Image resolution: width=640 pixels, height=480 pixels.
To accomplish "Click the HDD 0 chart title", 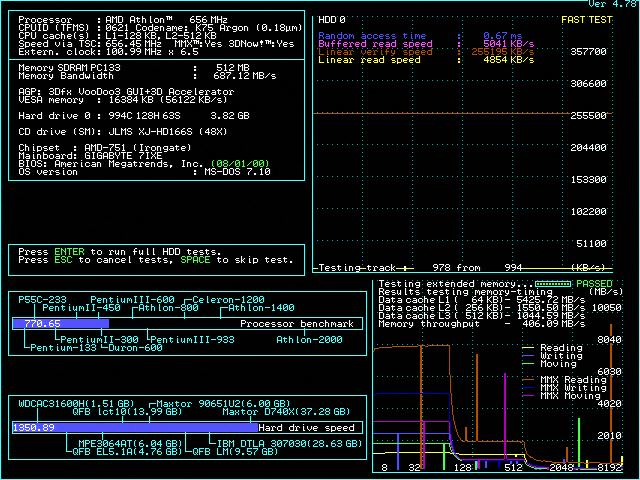I will [332, 20].
